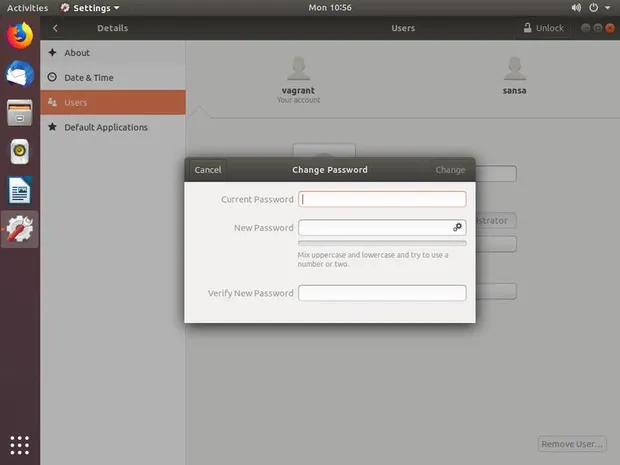Open the volume indicator in top bar

[576, 8]
